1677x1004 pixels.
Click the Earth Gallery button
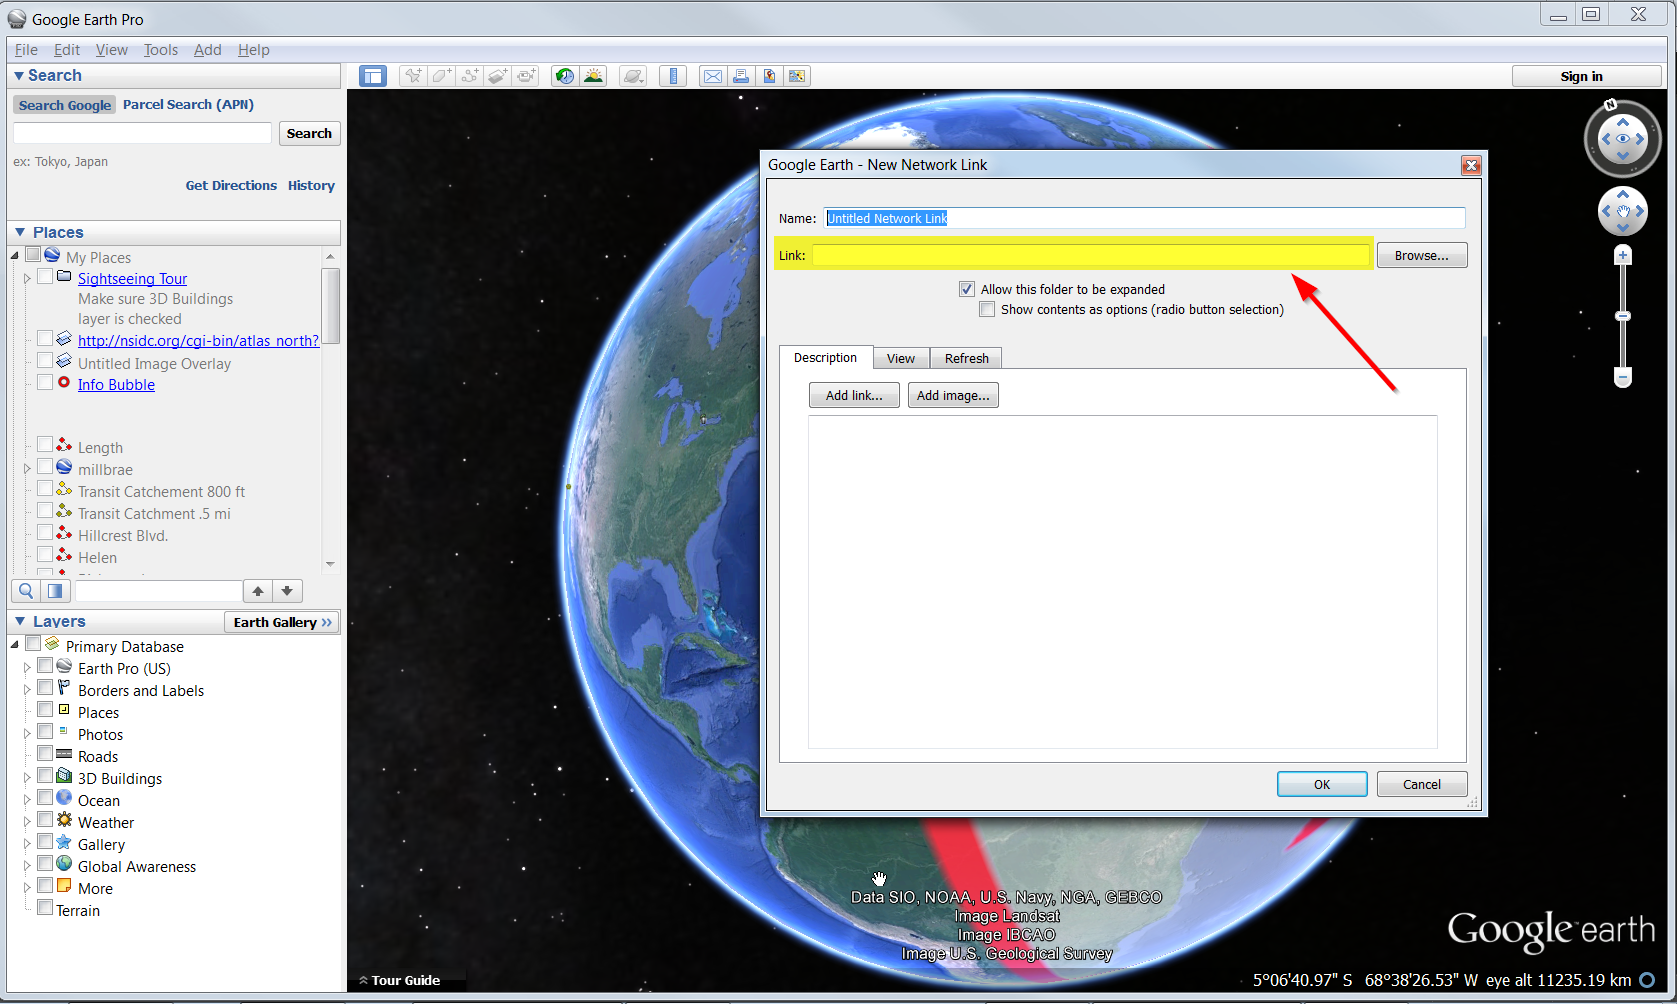(x=282, y=622)
